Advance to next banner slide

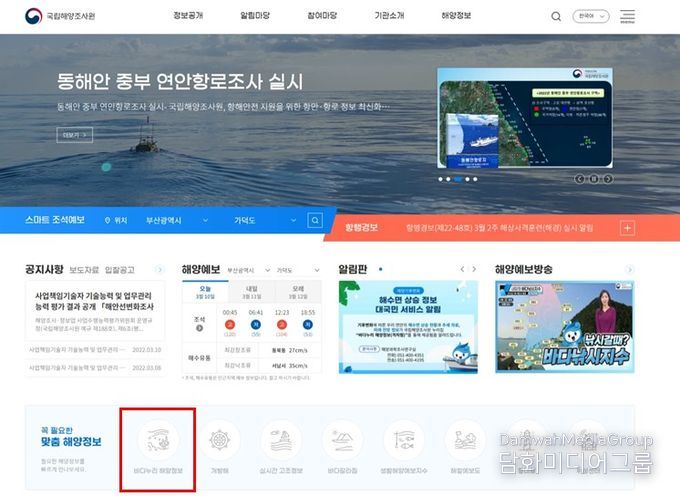pyautogui.click(x=608, y=179)
